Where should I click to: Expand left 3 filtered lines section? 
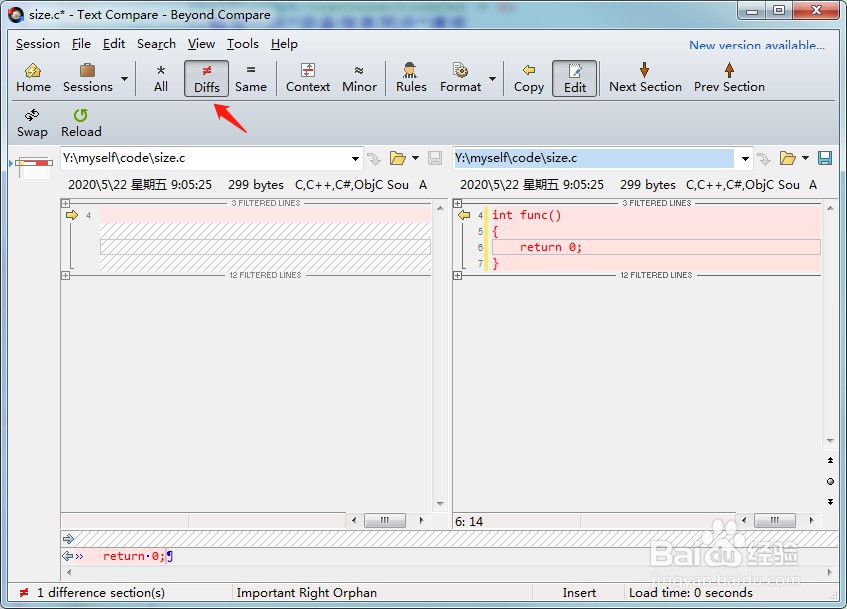click(65, 203)
